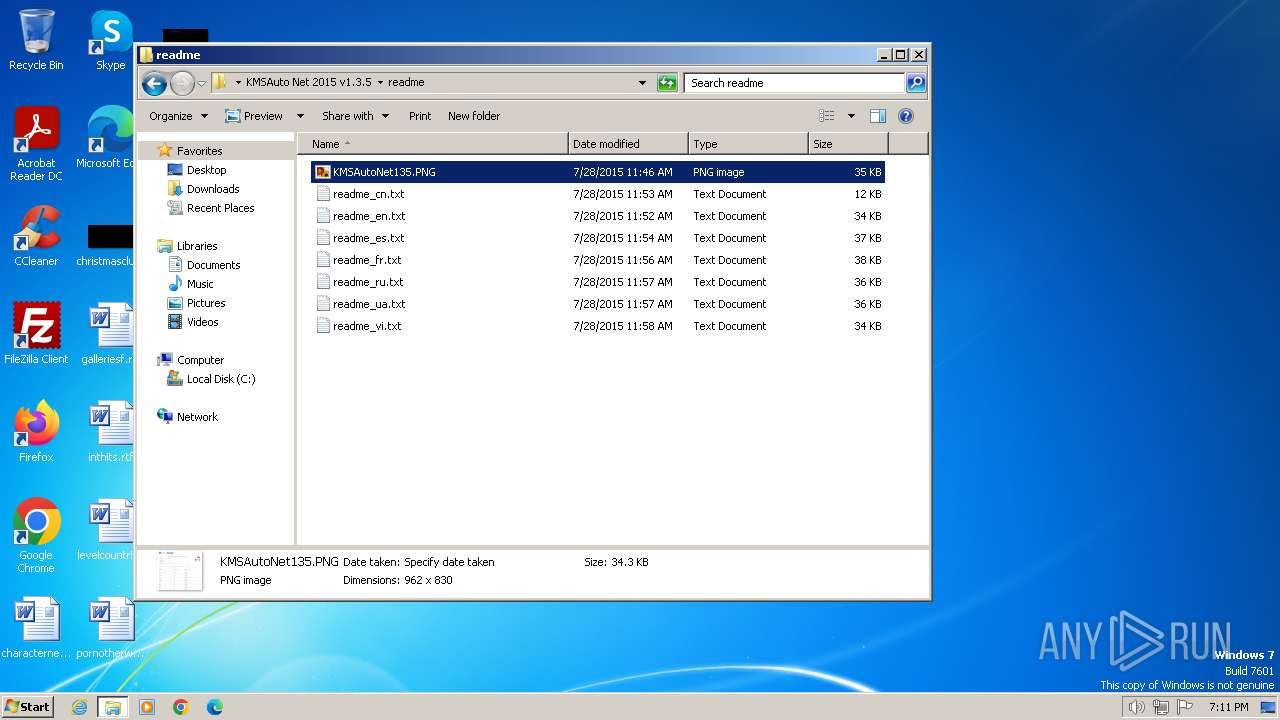The height and width of the screenshot is (720, 1280).
Task: Select the readme_cn.txt file
Action: [598, 194]
